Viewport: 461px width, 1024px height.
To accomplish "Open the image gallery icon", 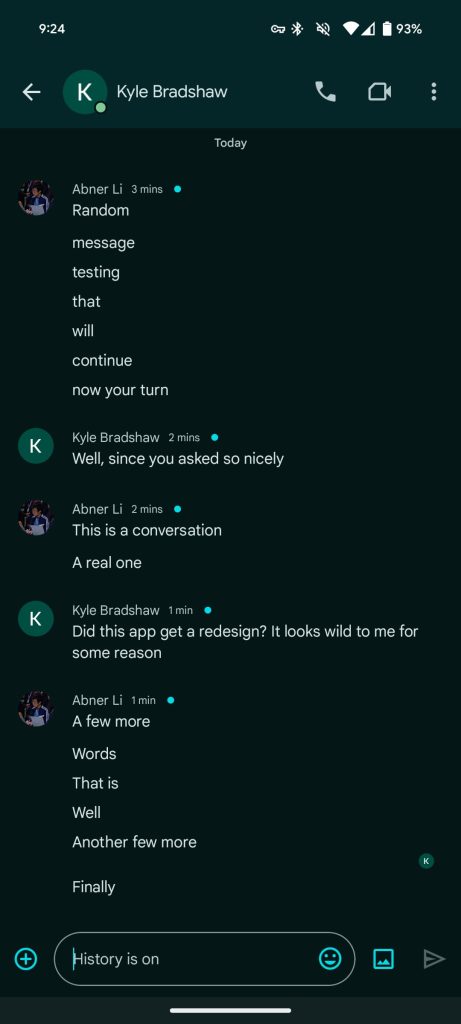I will 383,959.
